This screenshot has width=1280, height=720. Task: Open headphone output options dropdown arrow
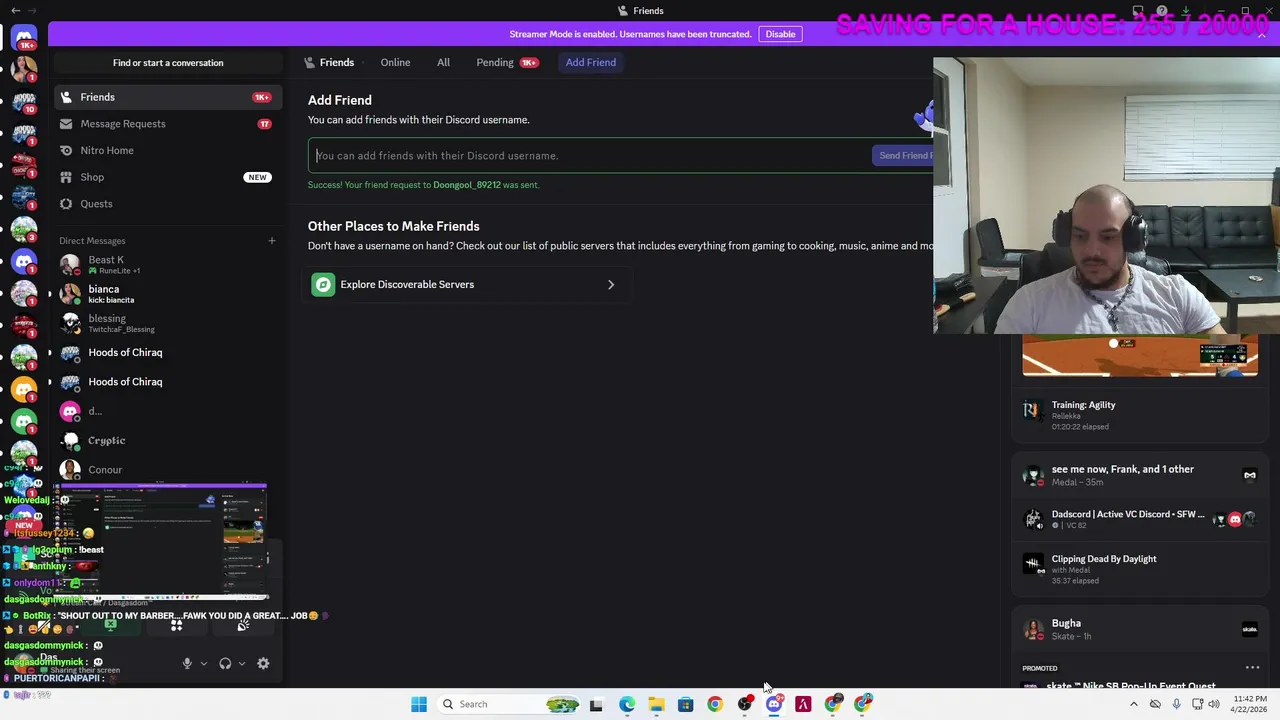tap(241, 663)
